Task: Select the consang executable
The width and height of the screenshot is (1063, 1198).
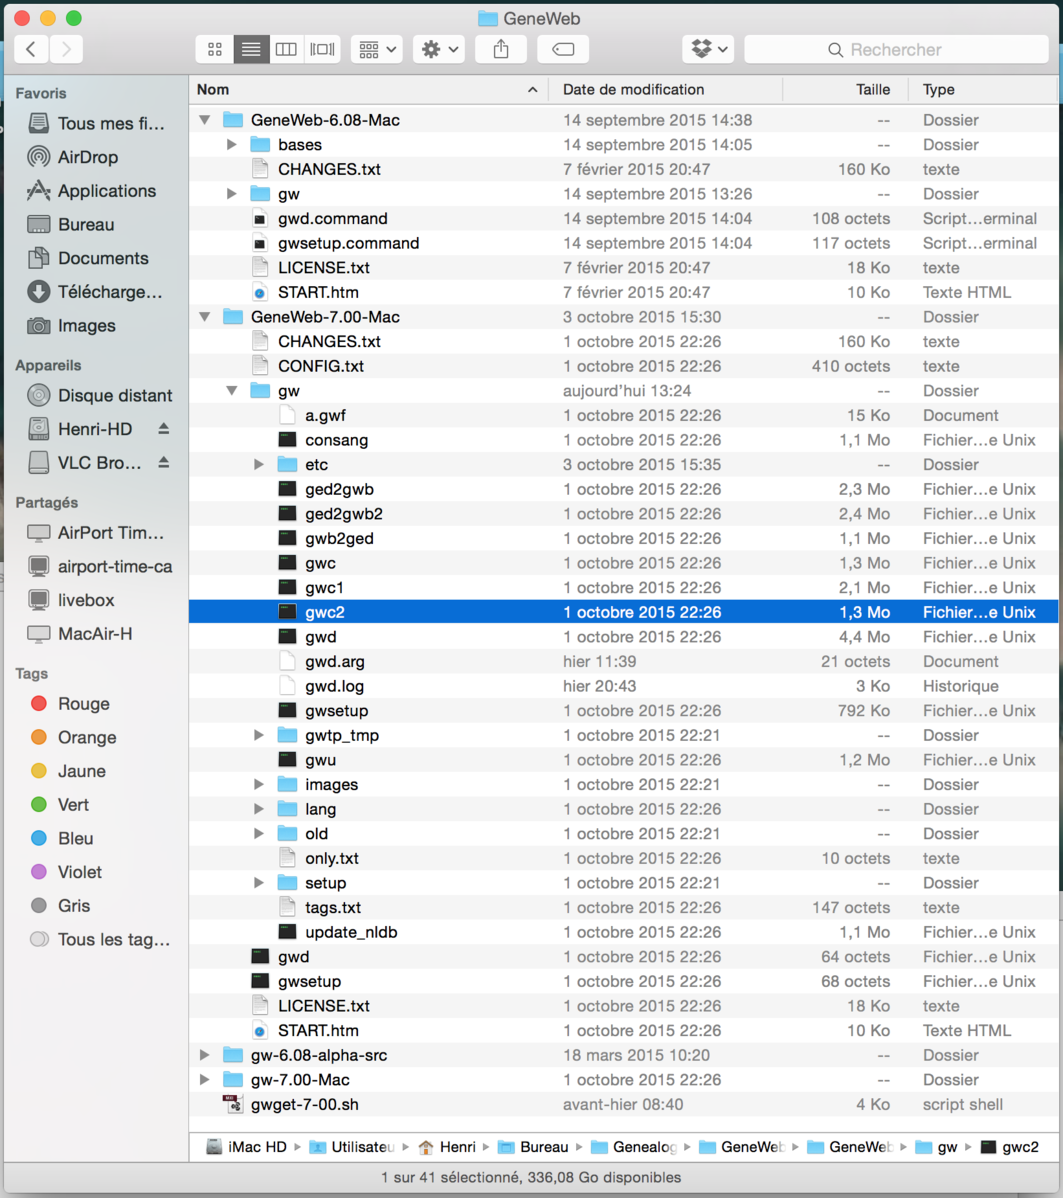Action: (624, 440)
